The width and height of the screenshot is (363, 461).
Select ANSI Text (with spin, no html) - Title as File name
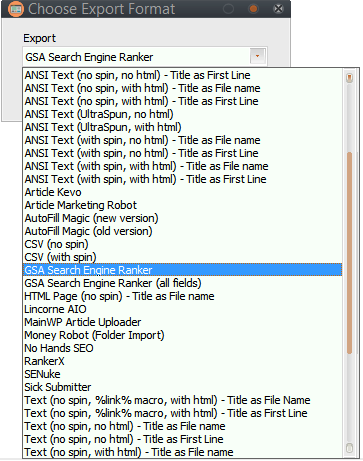click(183, 140)
